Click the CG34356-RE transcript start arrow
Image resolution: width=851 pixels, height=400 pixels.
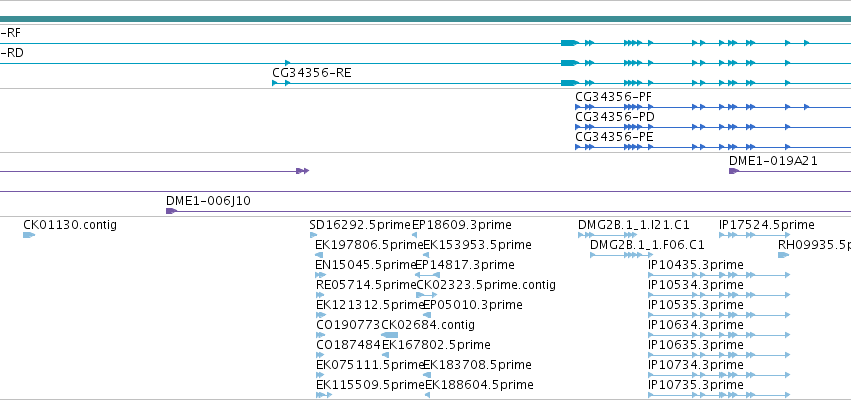coord(275,83)
